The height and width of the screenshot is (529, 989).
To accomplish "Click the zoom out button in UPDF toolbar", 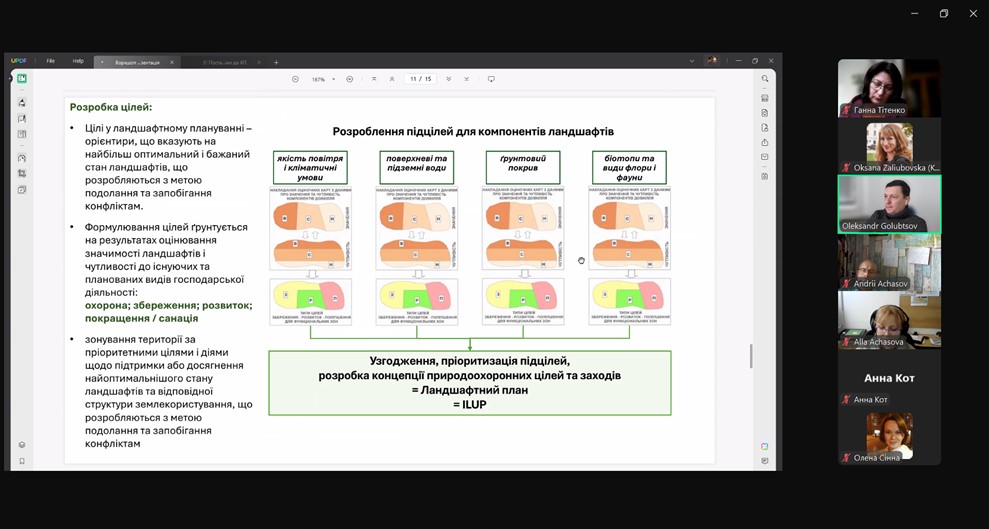I will pyautogui.click(x=295, y=79).
